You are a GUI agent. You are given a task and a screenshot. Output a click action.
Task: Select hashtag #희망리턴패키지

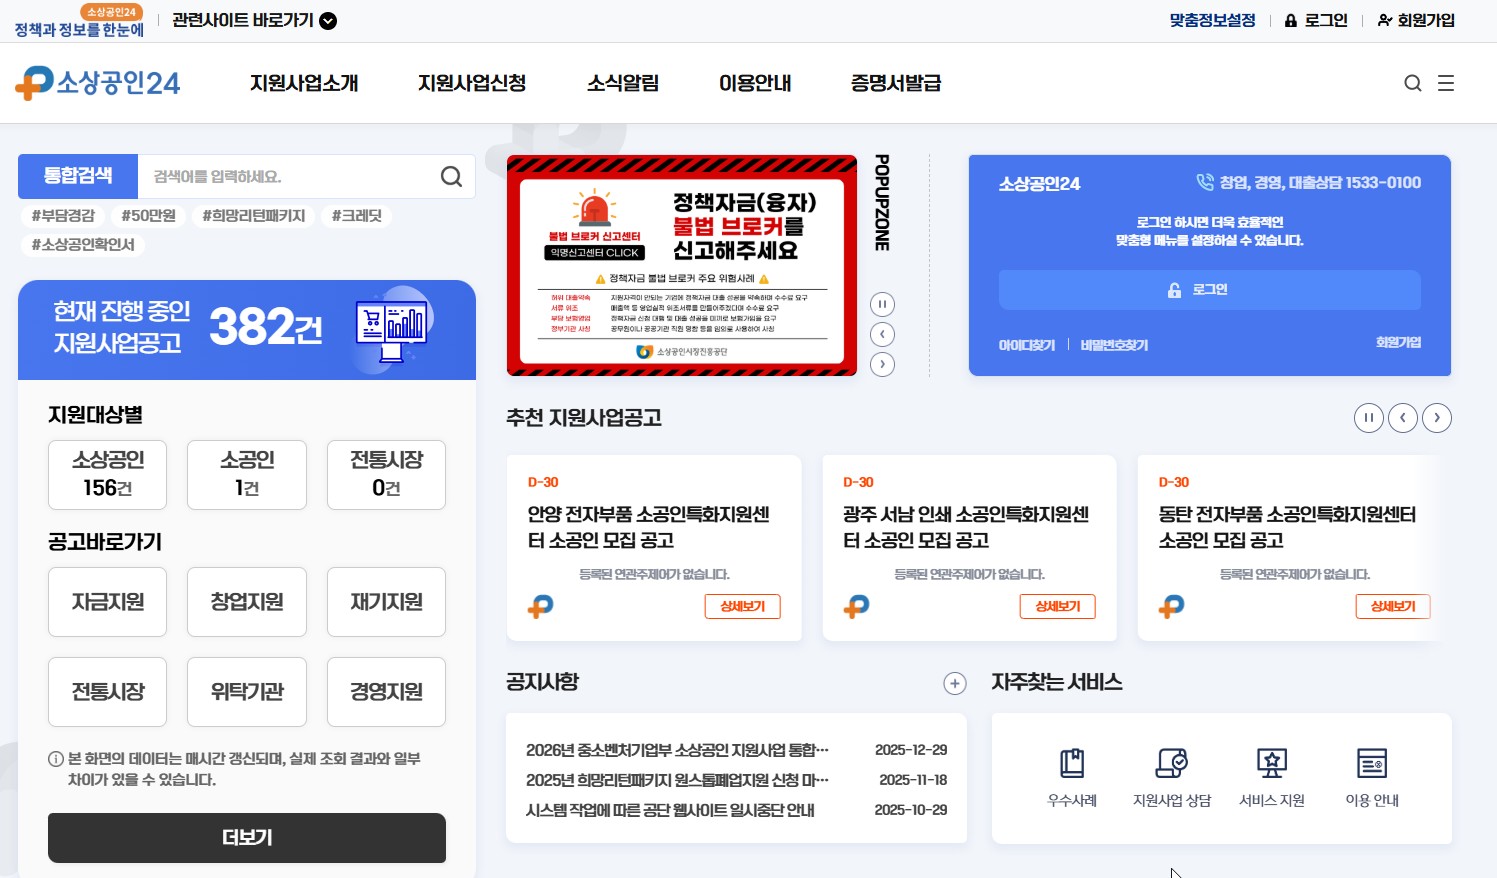(254, 216)
